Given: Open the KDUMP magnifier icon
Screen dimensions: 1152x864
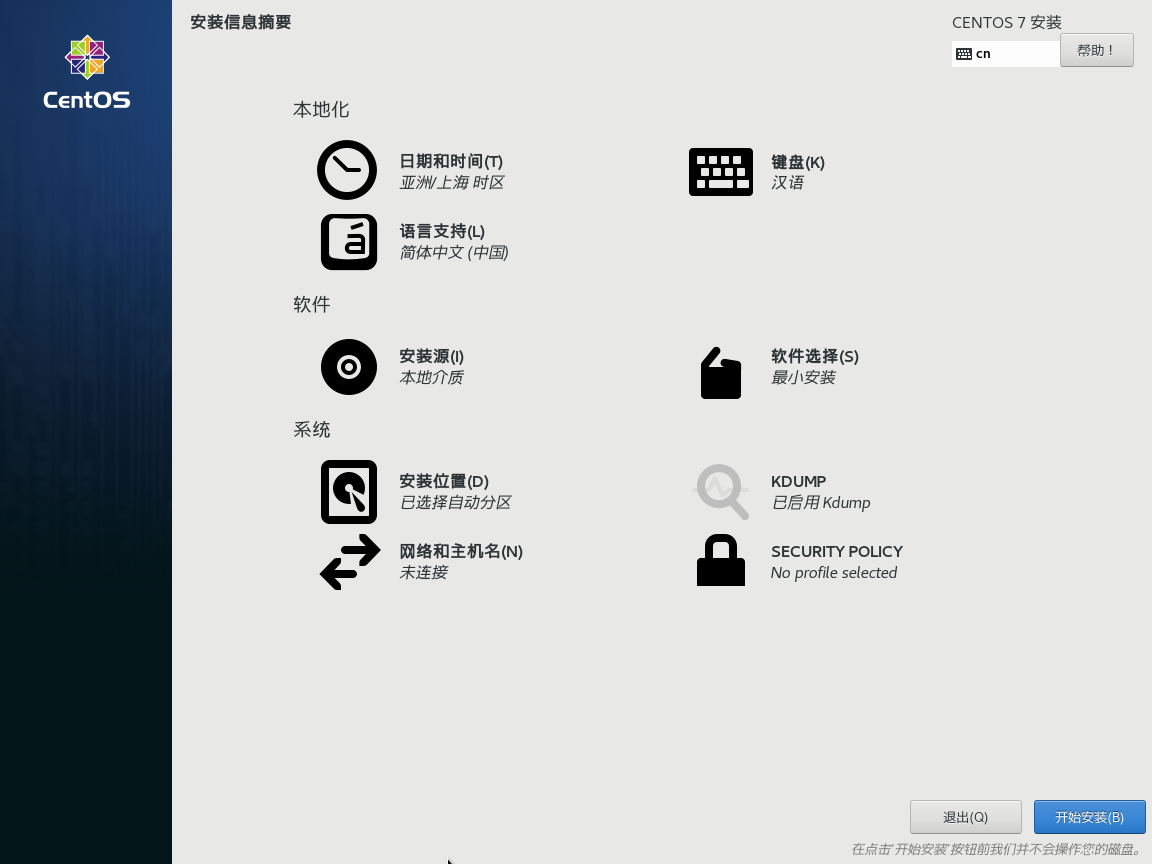Looking at the screenshot, I should click(x=721, y=492).
